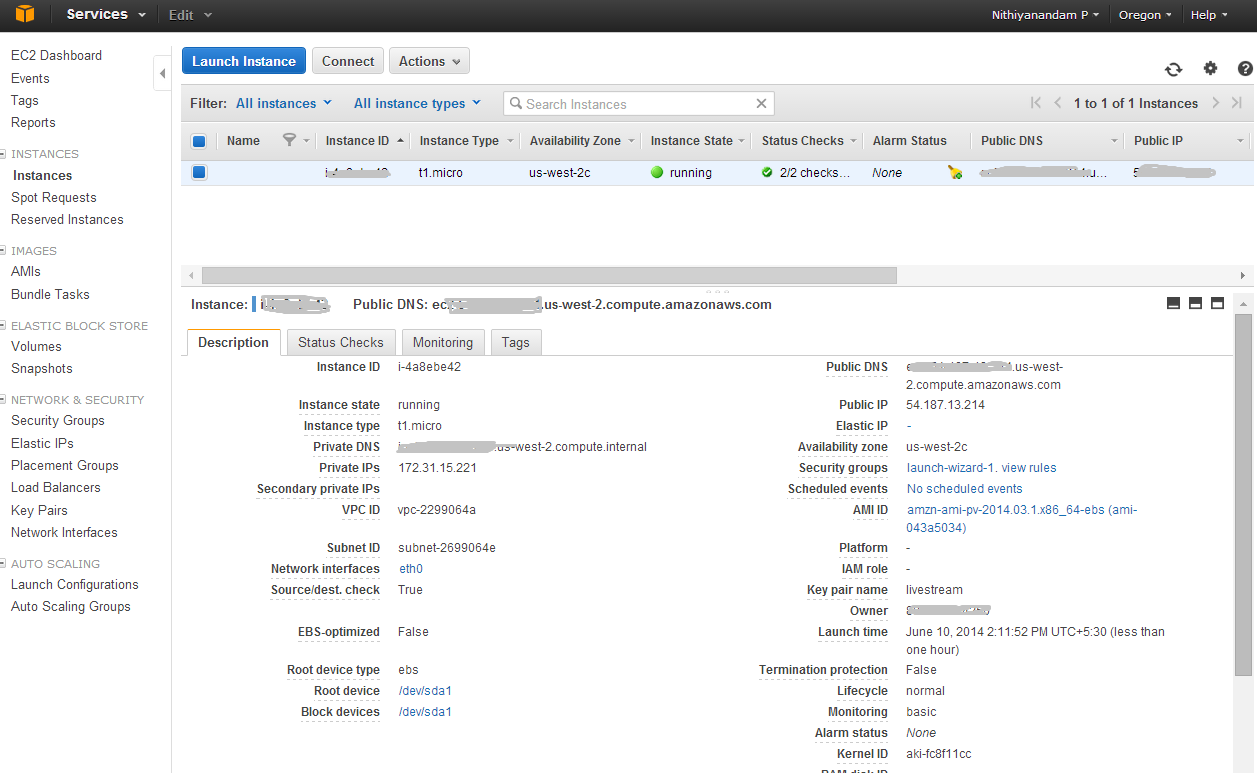Open AMIs in sidebar
Image resolution: width=1257 pixels, height=773 pixels.
coord(26,271)
